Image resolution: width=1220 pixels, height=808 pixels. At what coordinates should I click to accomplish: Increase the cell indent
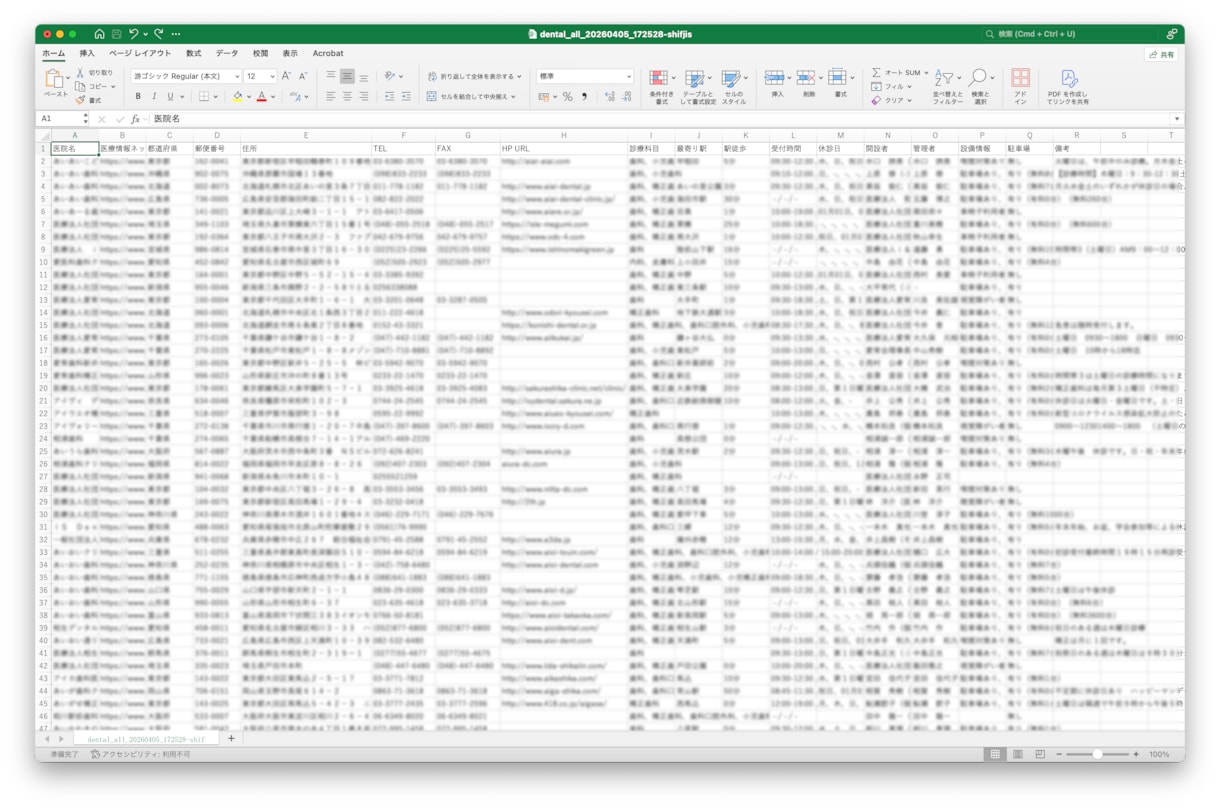pyautogui.click(x=406, y=97)
